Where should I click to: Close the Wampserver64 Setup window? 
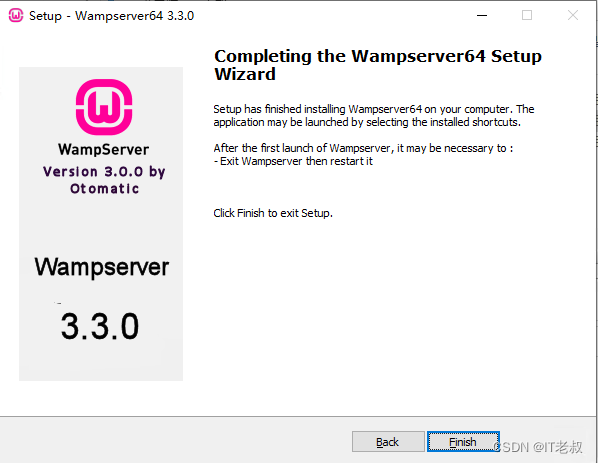click(x=572, y=16)
